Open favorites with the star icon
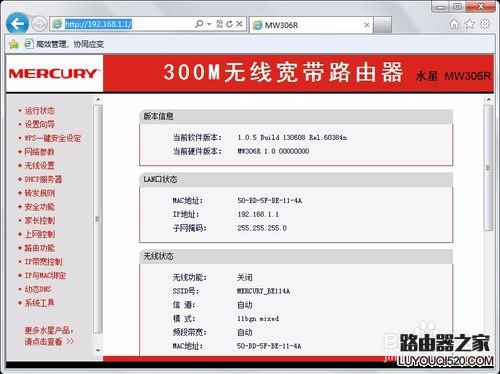The image size is (500, 374). pyautogui.click(x=470, y=24)
